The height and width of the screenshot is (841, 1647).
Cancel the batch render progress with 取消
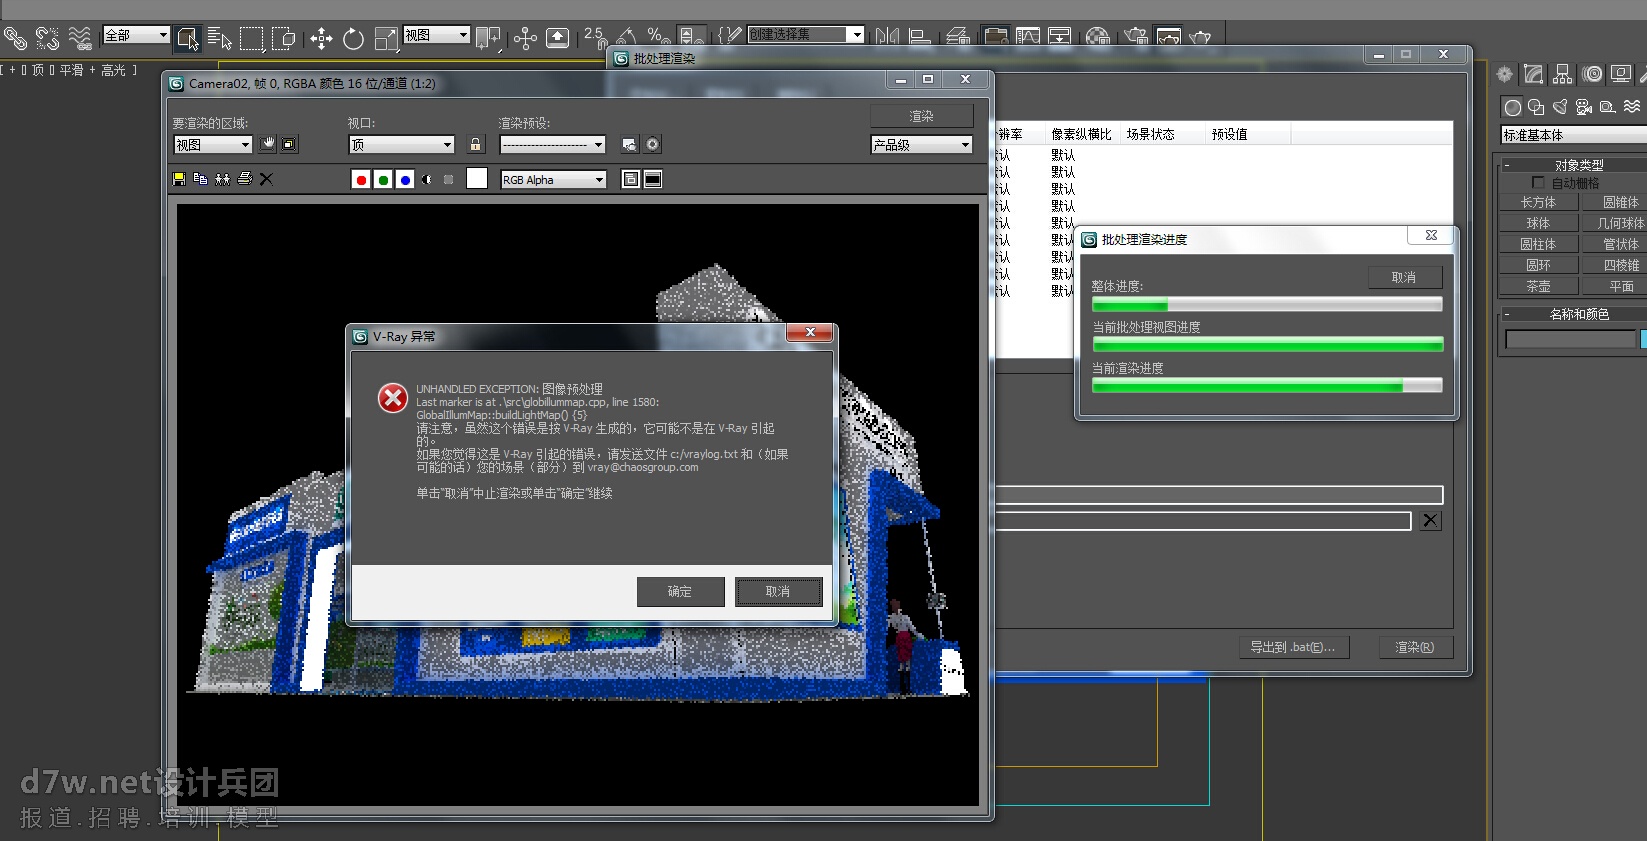(x=1405, y=277)
